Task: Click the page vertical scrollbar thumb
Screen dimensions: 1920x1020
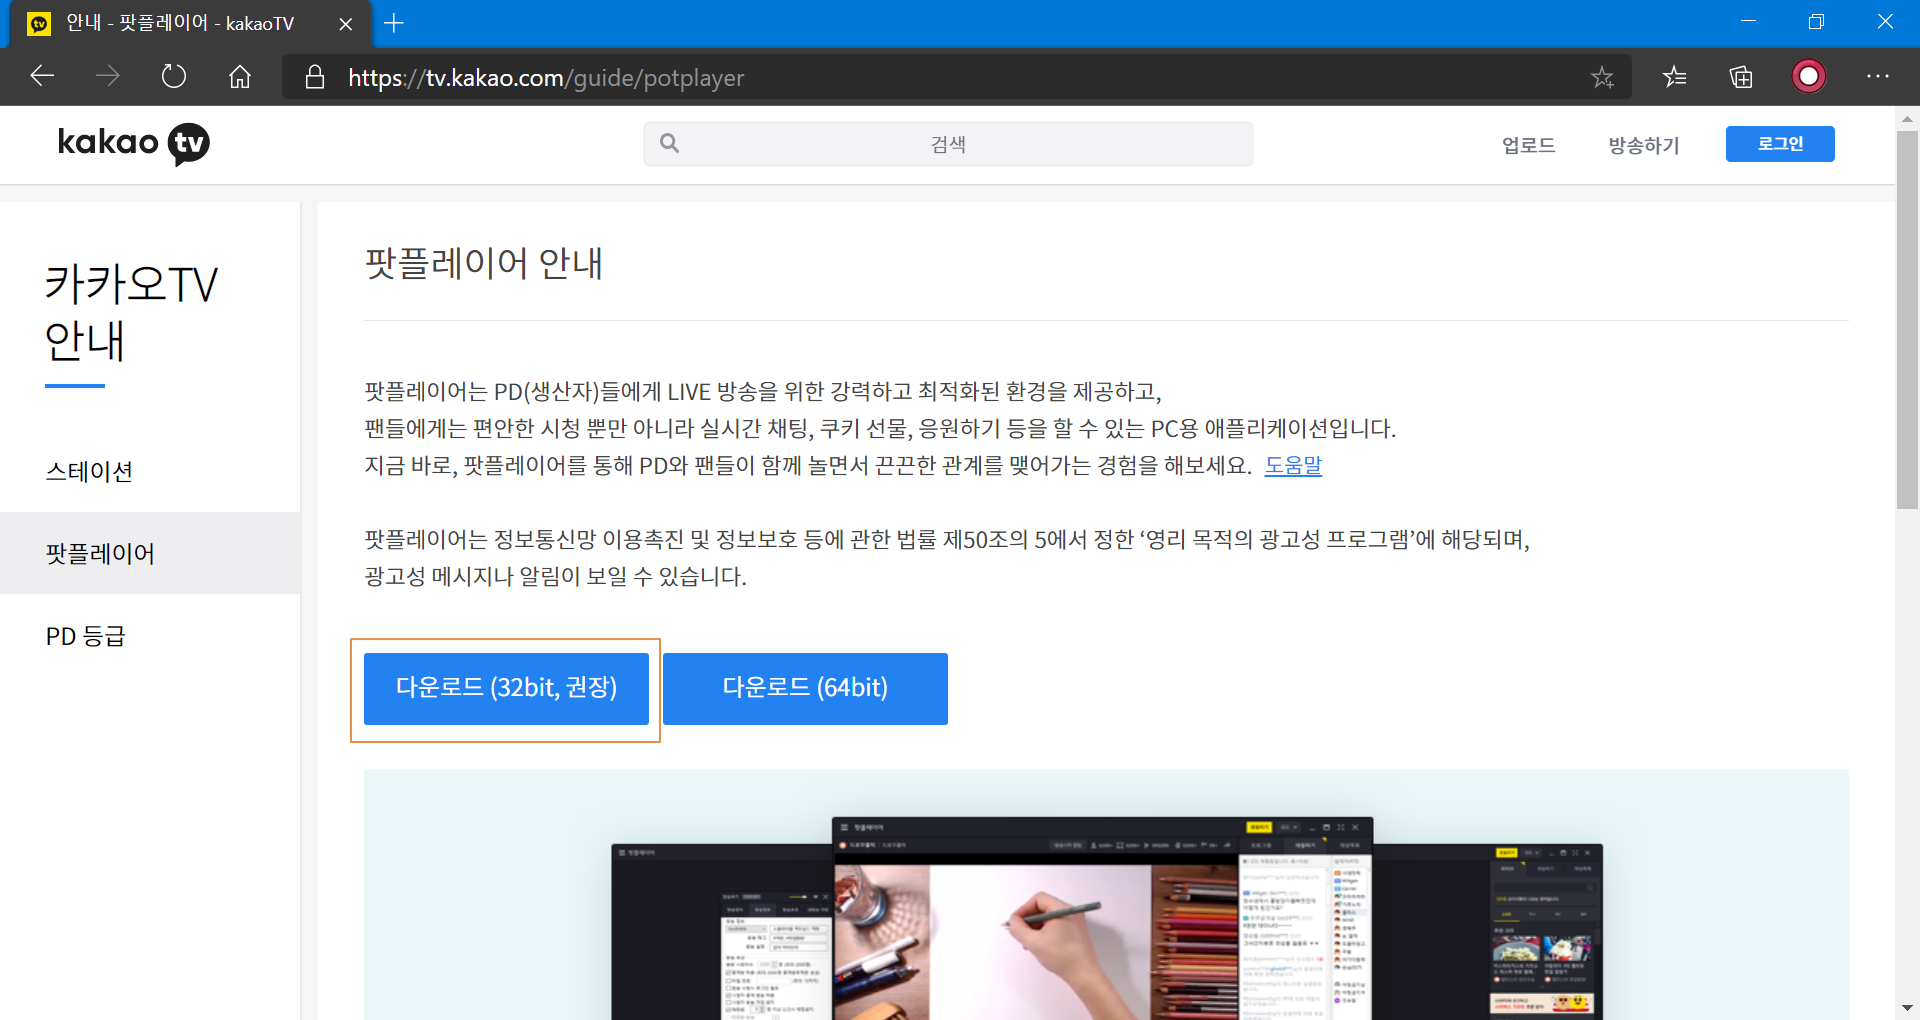Action: 1907,320
